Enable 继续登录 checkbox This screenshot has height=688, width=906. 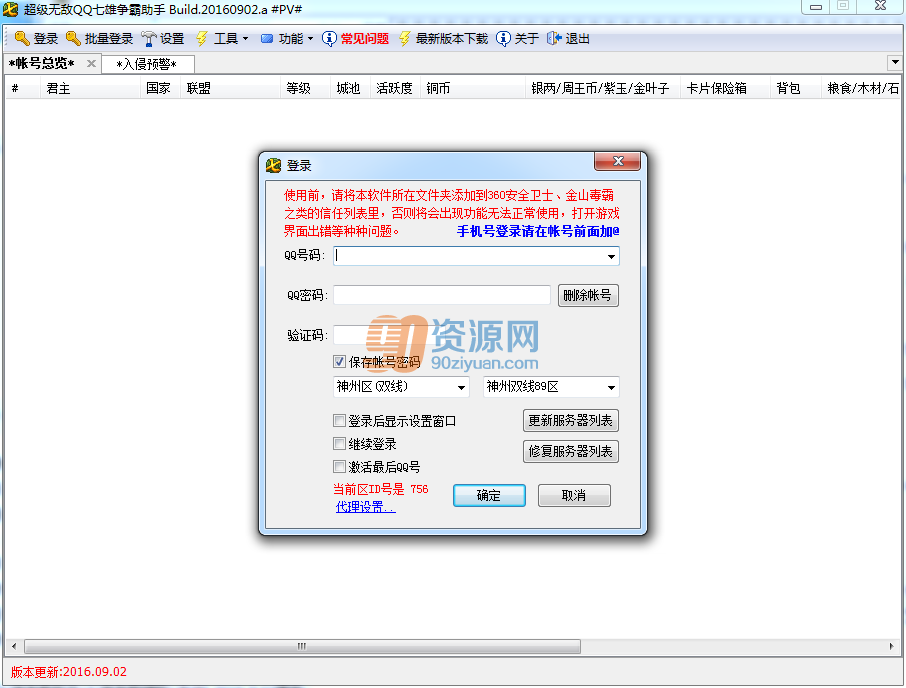(x=340, y=444)
